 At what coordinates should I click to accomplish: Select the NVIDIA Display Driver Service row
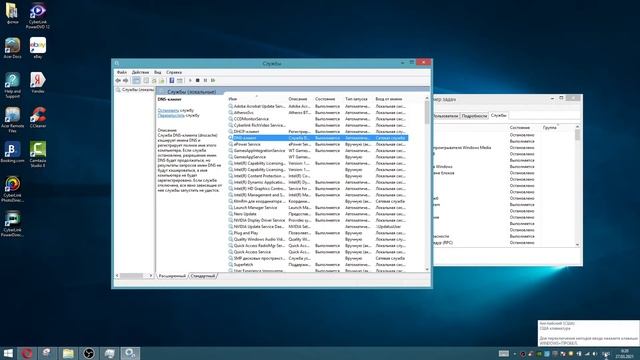click(318, 220)
